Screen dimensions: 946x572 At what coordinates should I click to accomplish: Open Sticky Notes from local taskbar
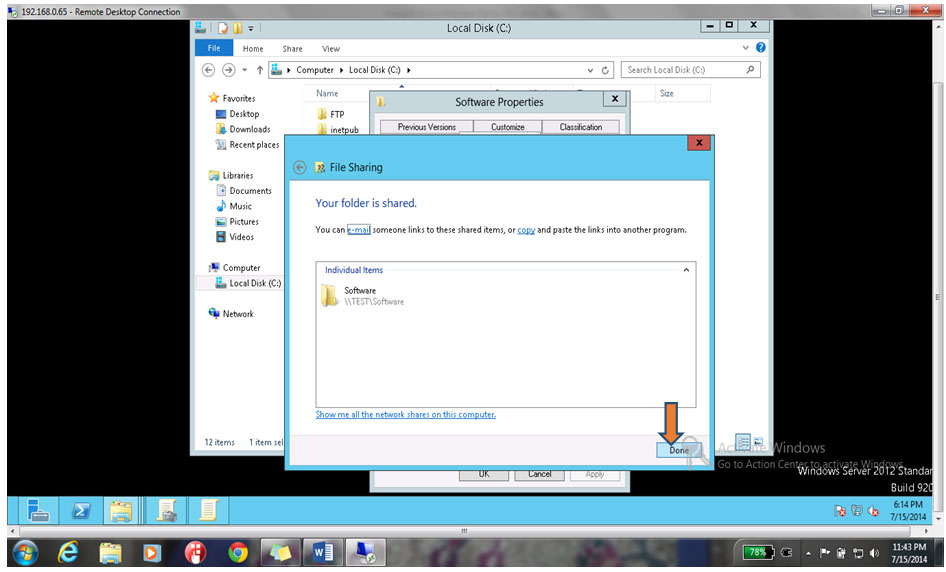point(281,553)
